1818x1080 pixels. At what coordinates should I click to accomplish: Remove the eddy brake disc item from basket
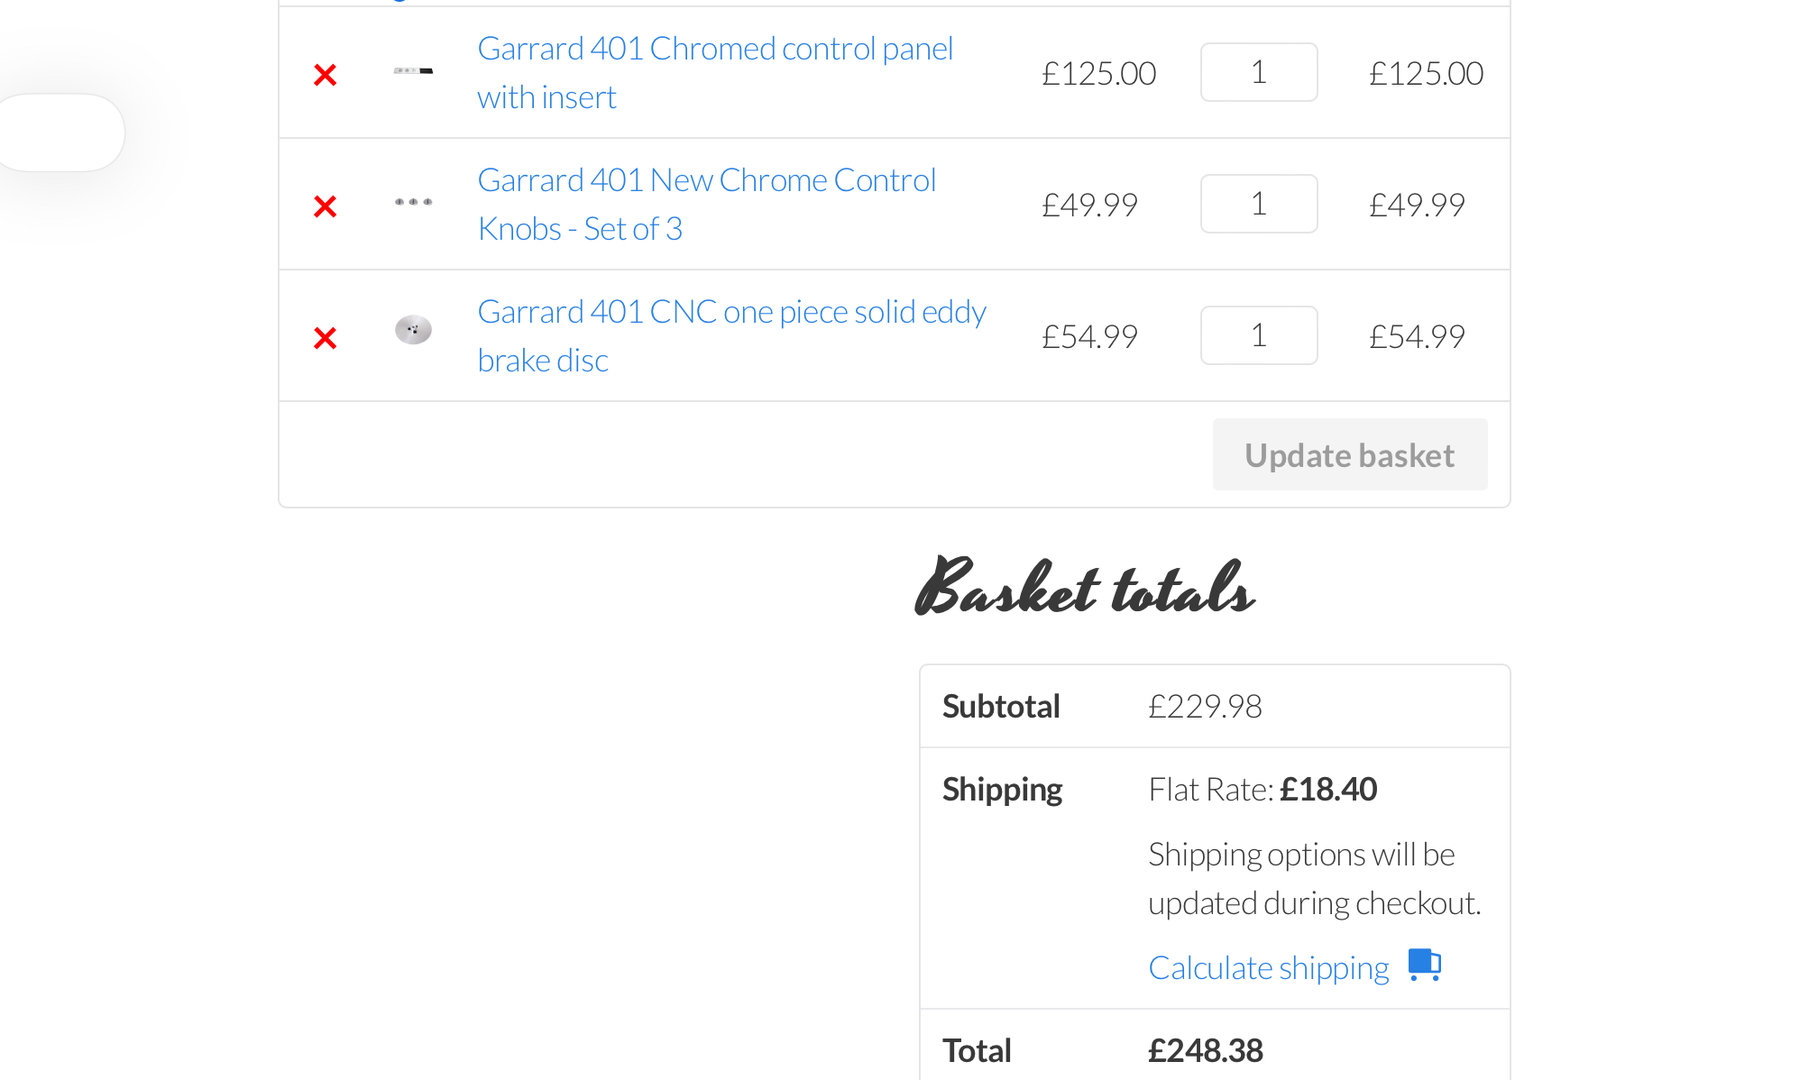(325, 338)
